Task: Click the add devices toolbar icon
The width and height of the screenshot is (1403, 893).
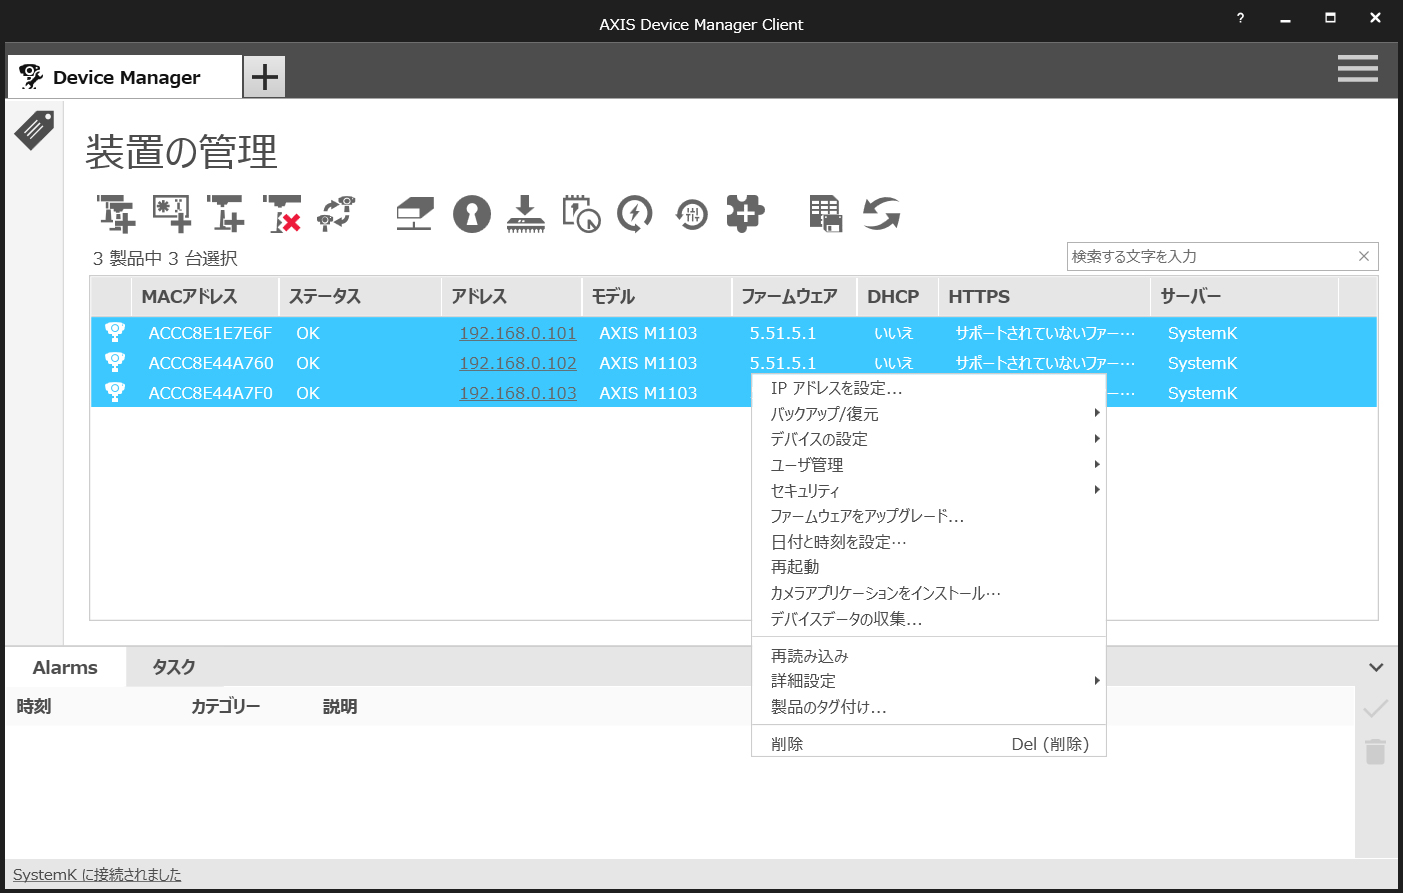Action: pyautogui.click(x=116, y=214)
